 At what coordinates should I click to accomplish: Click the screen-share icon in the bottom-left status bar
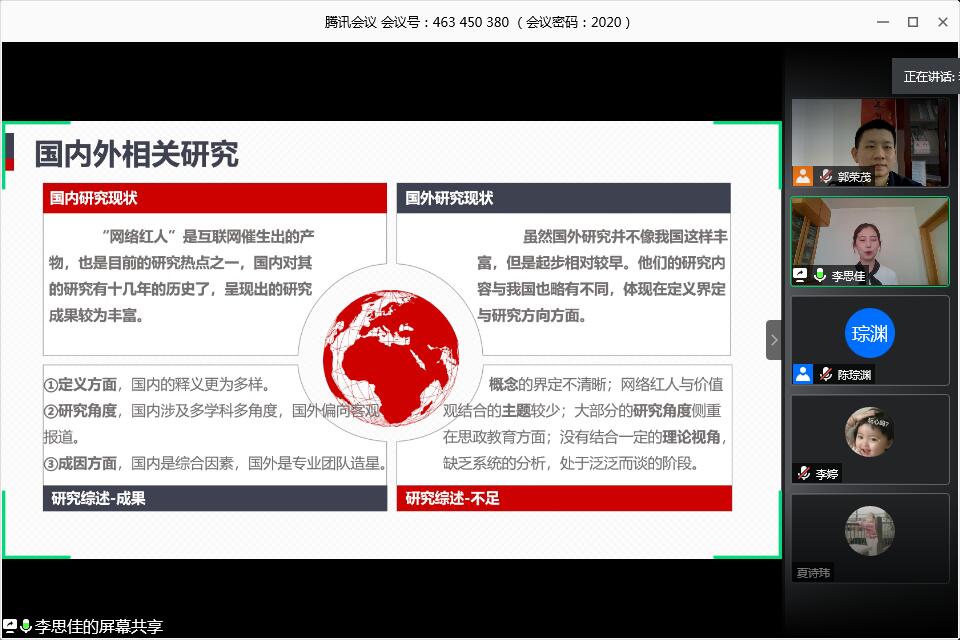coord(10,626)
